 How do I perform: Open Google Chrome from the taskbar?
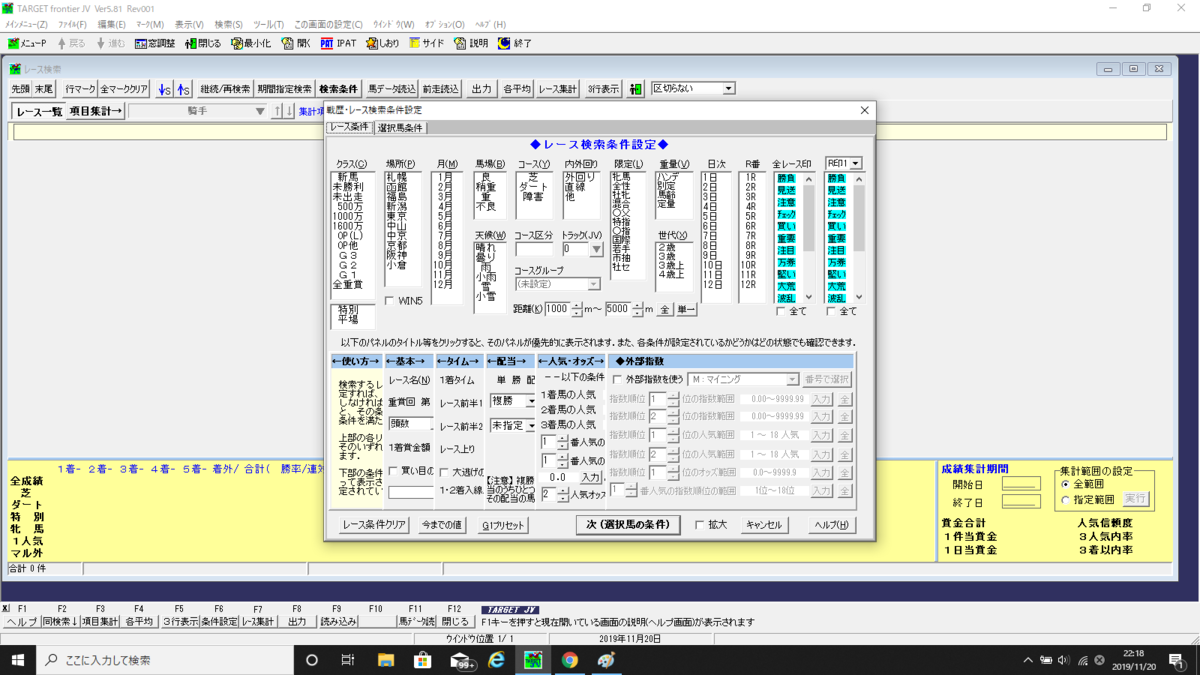(570, 660)
